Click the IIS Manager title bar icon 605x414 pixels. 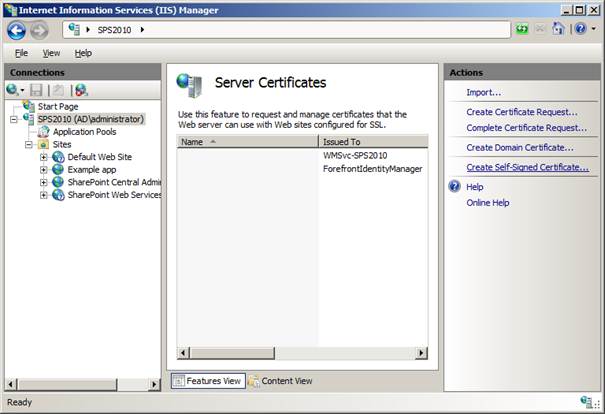pos(10,10)
